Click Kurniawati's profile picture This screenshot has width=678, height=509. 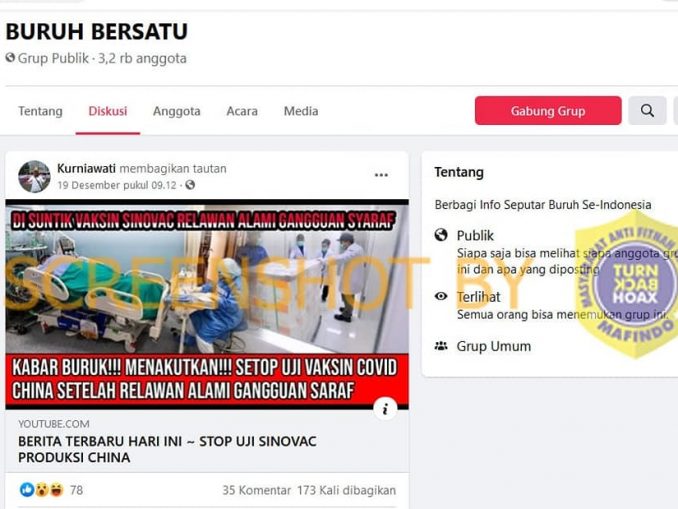(34, 176)
